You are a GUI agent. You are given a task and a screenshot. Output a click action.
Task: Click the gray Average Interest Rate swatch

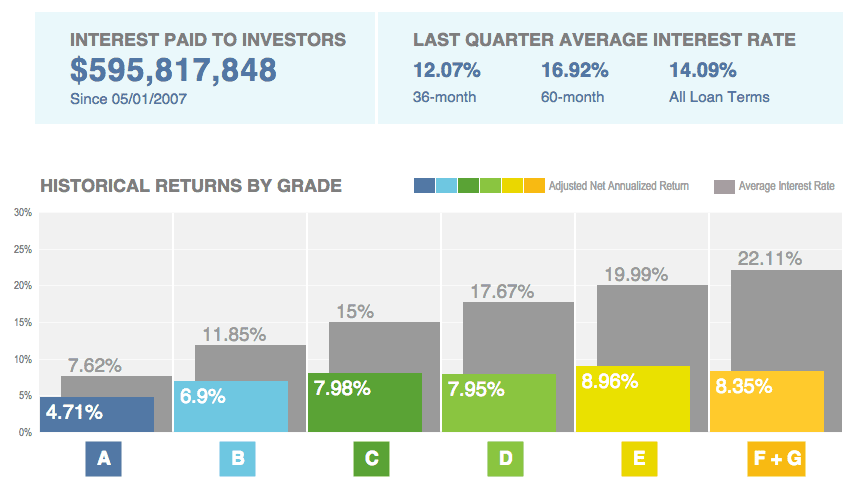pos(724,186)
